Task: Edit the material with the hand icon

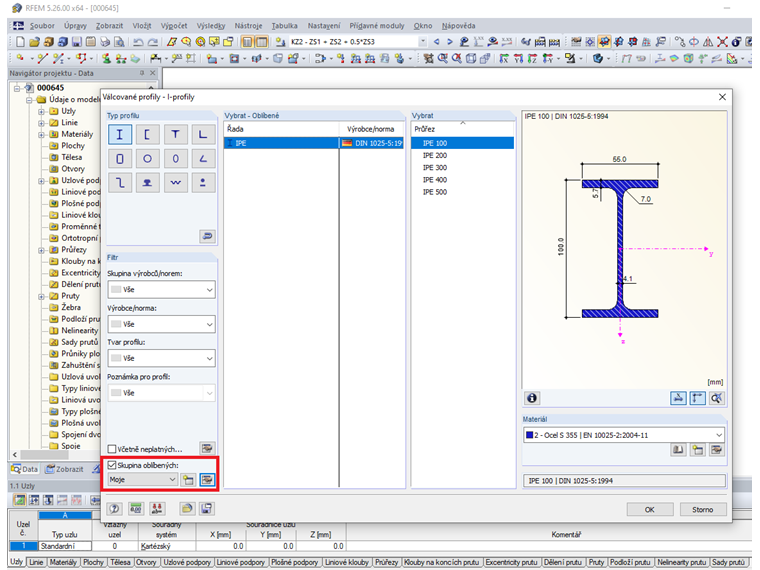Action: 716,450
